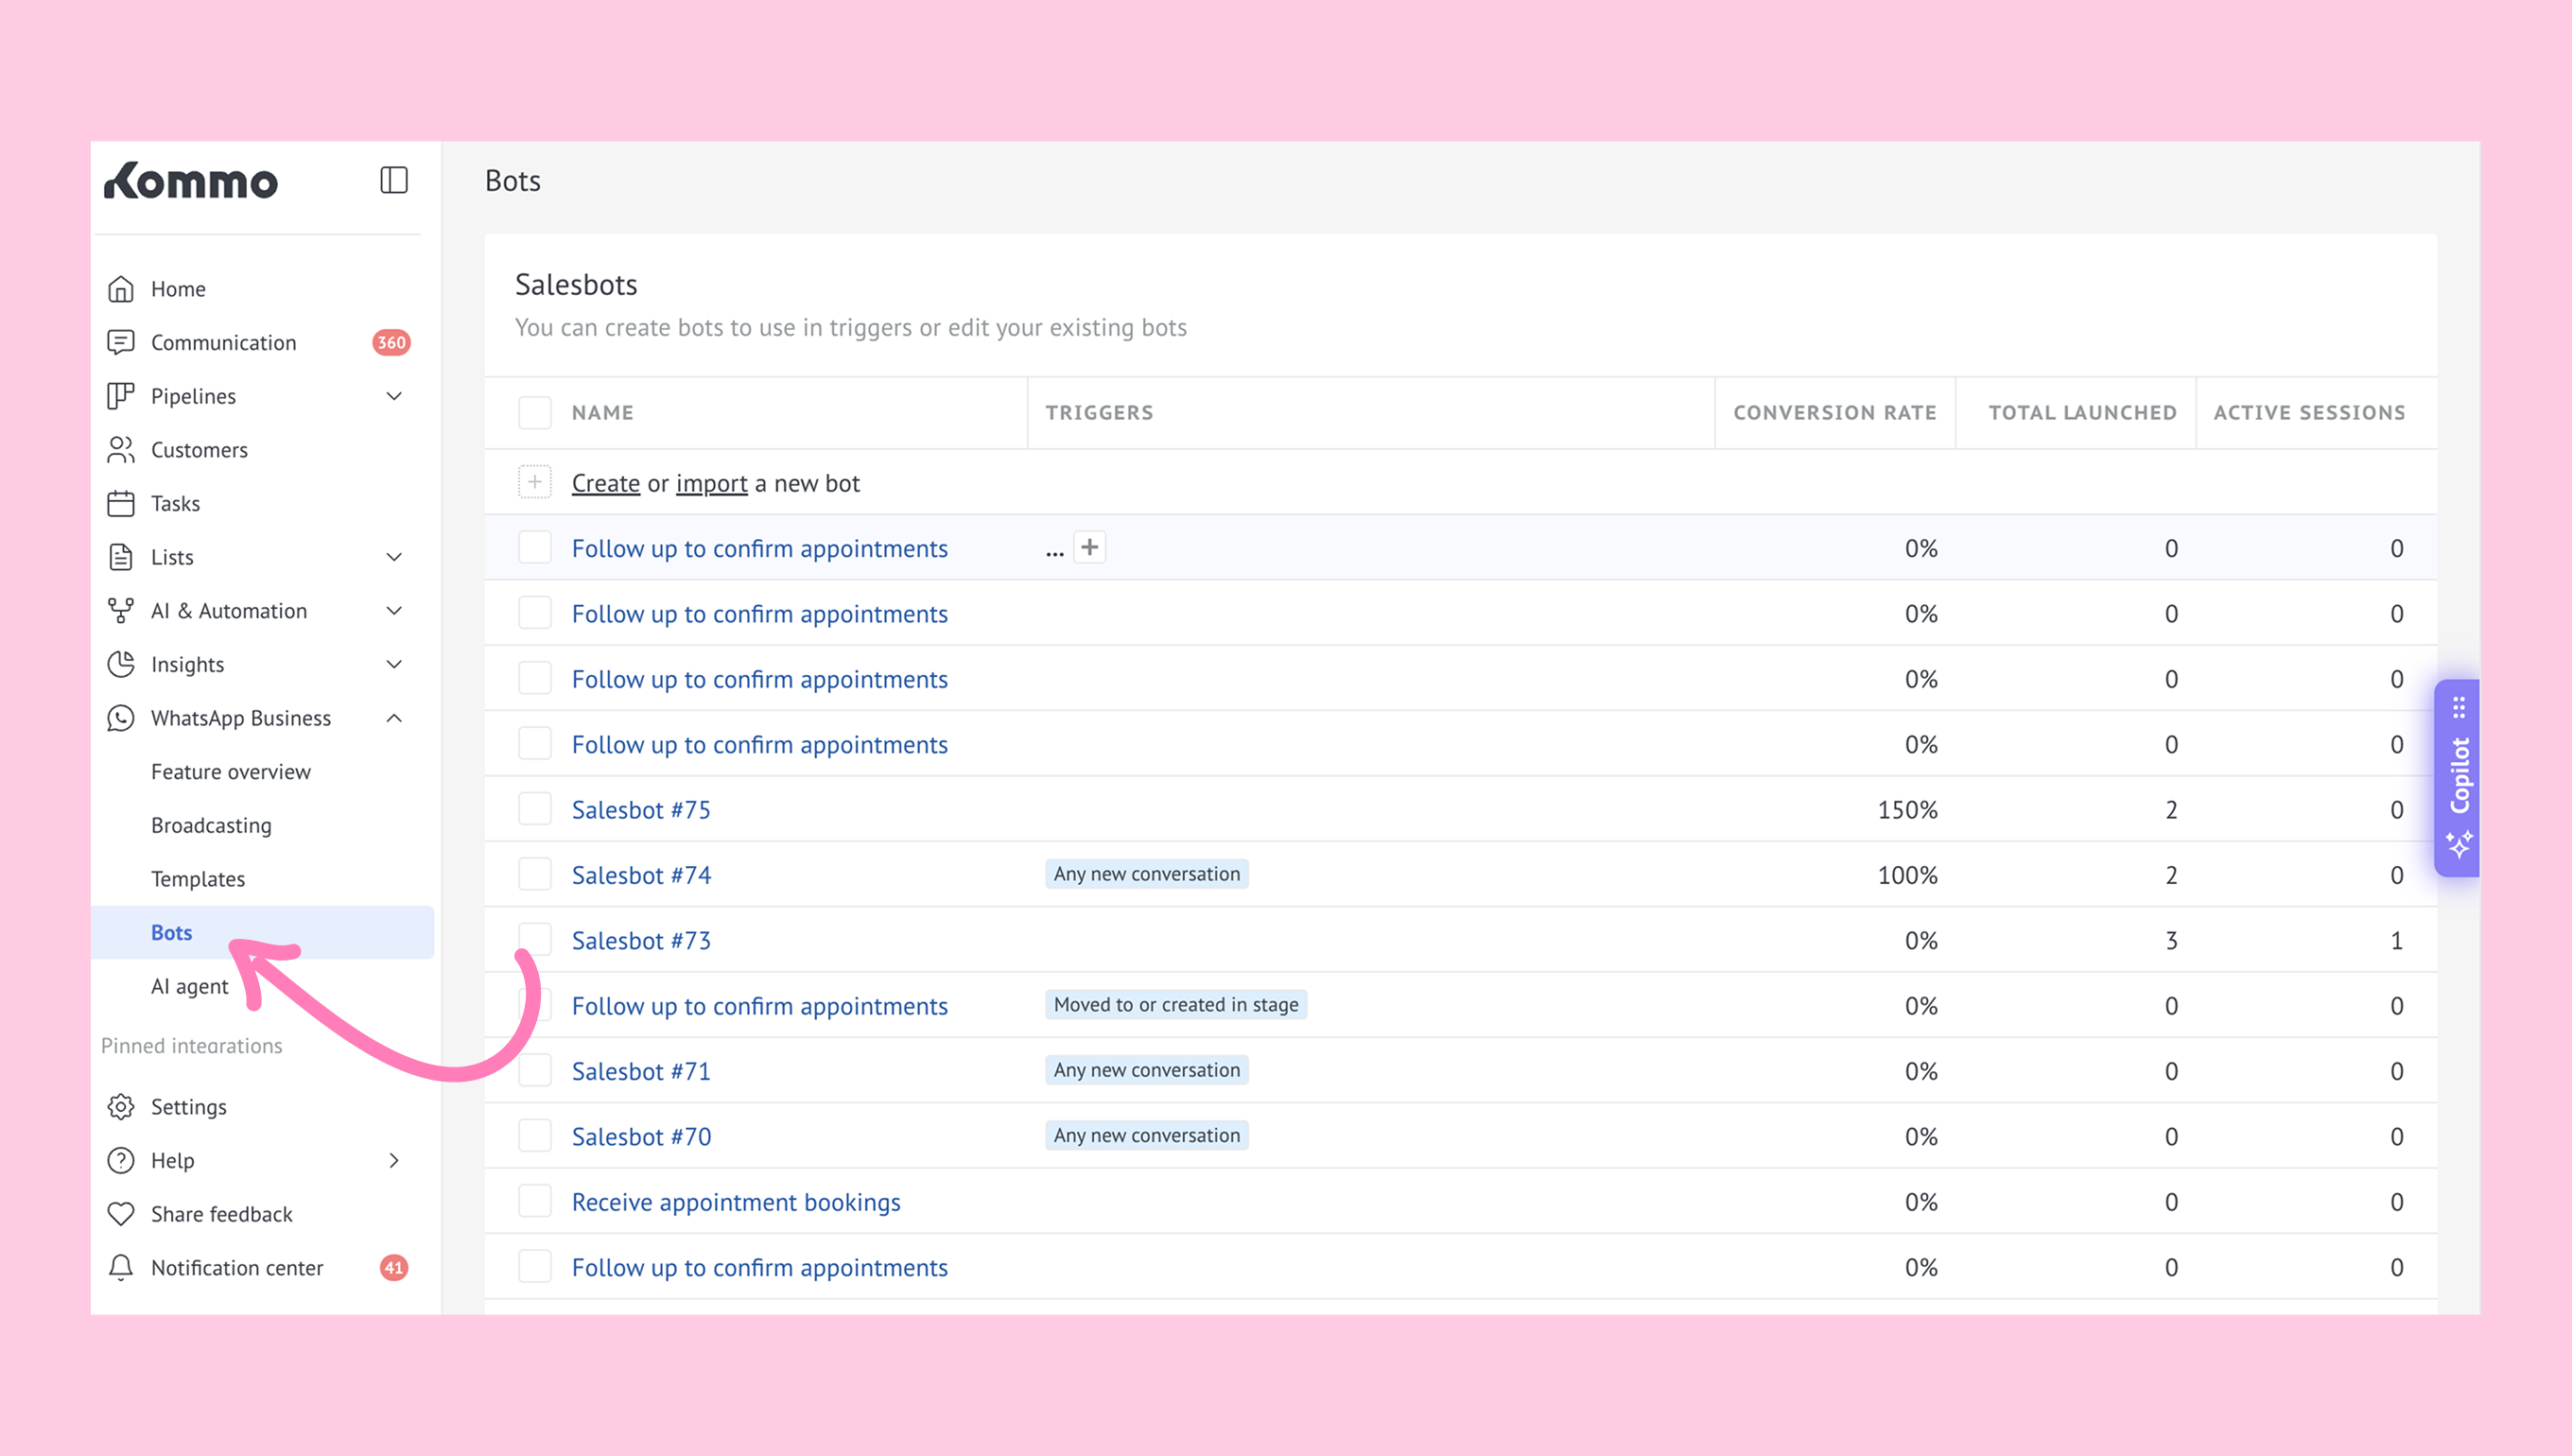Image resolution: width=2572 pixels, height=1456 pixels.
Task: Open the Copilot side panel tab
Action: tap(2458, 777)
